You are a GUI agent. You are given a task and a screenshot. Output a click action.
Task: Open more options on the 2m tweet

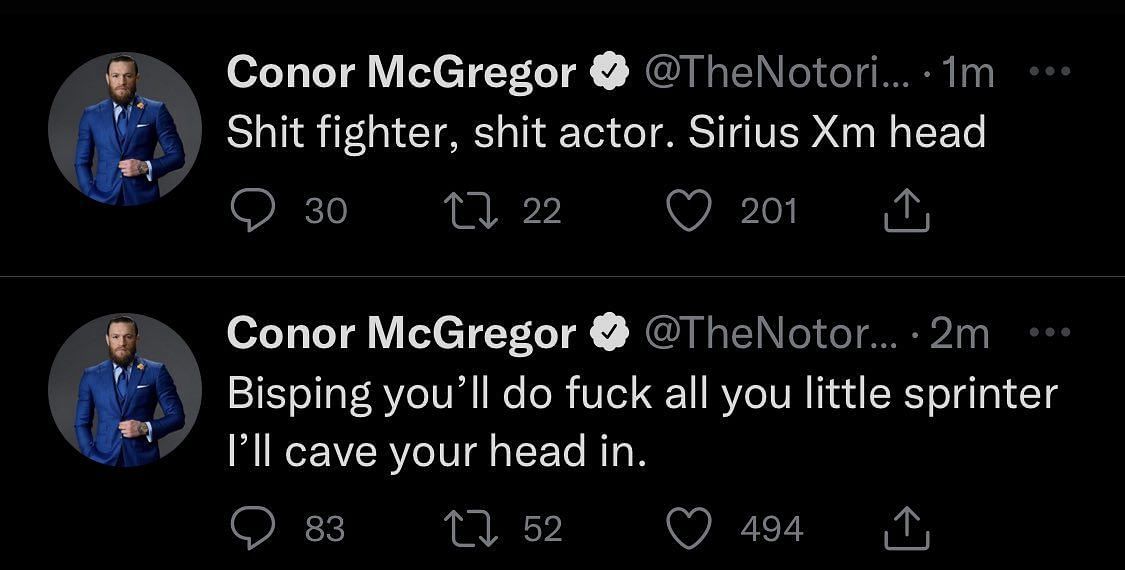tap(1049, 334)
